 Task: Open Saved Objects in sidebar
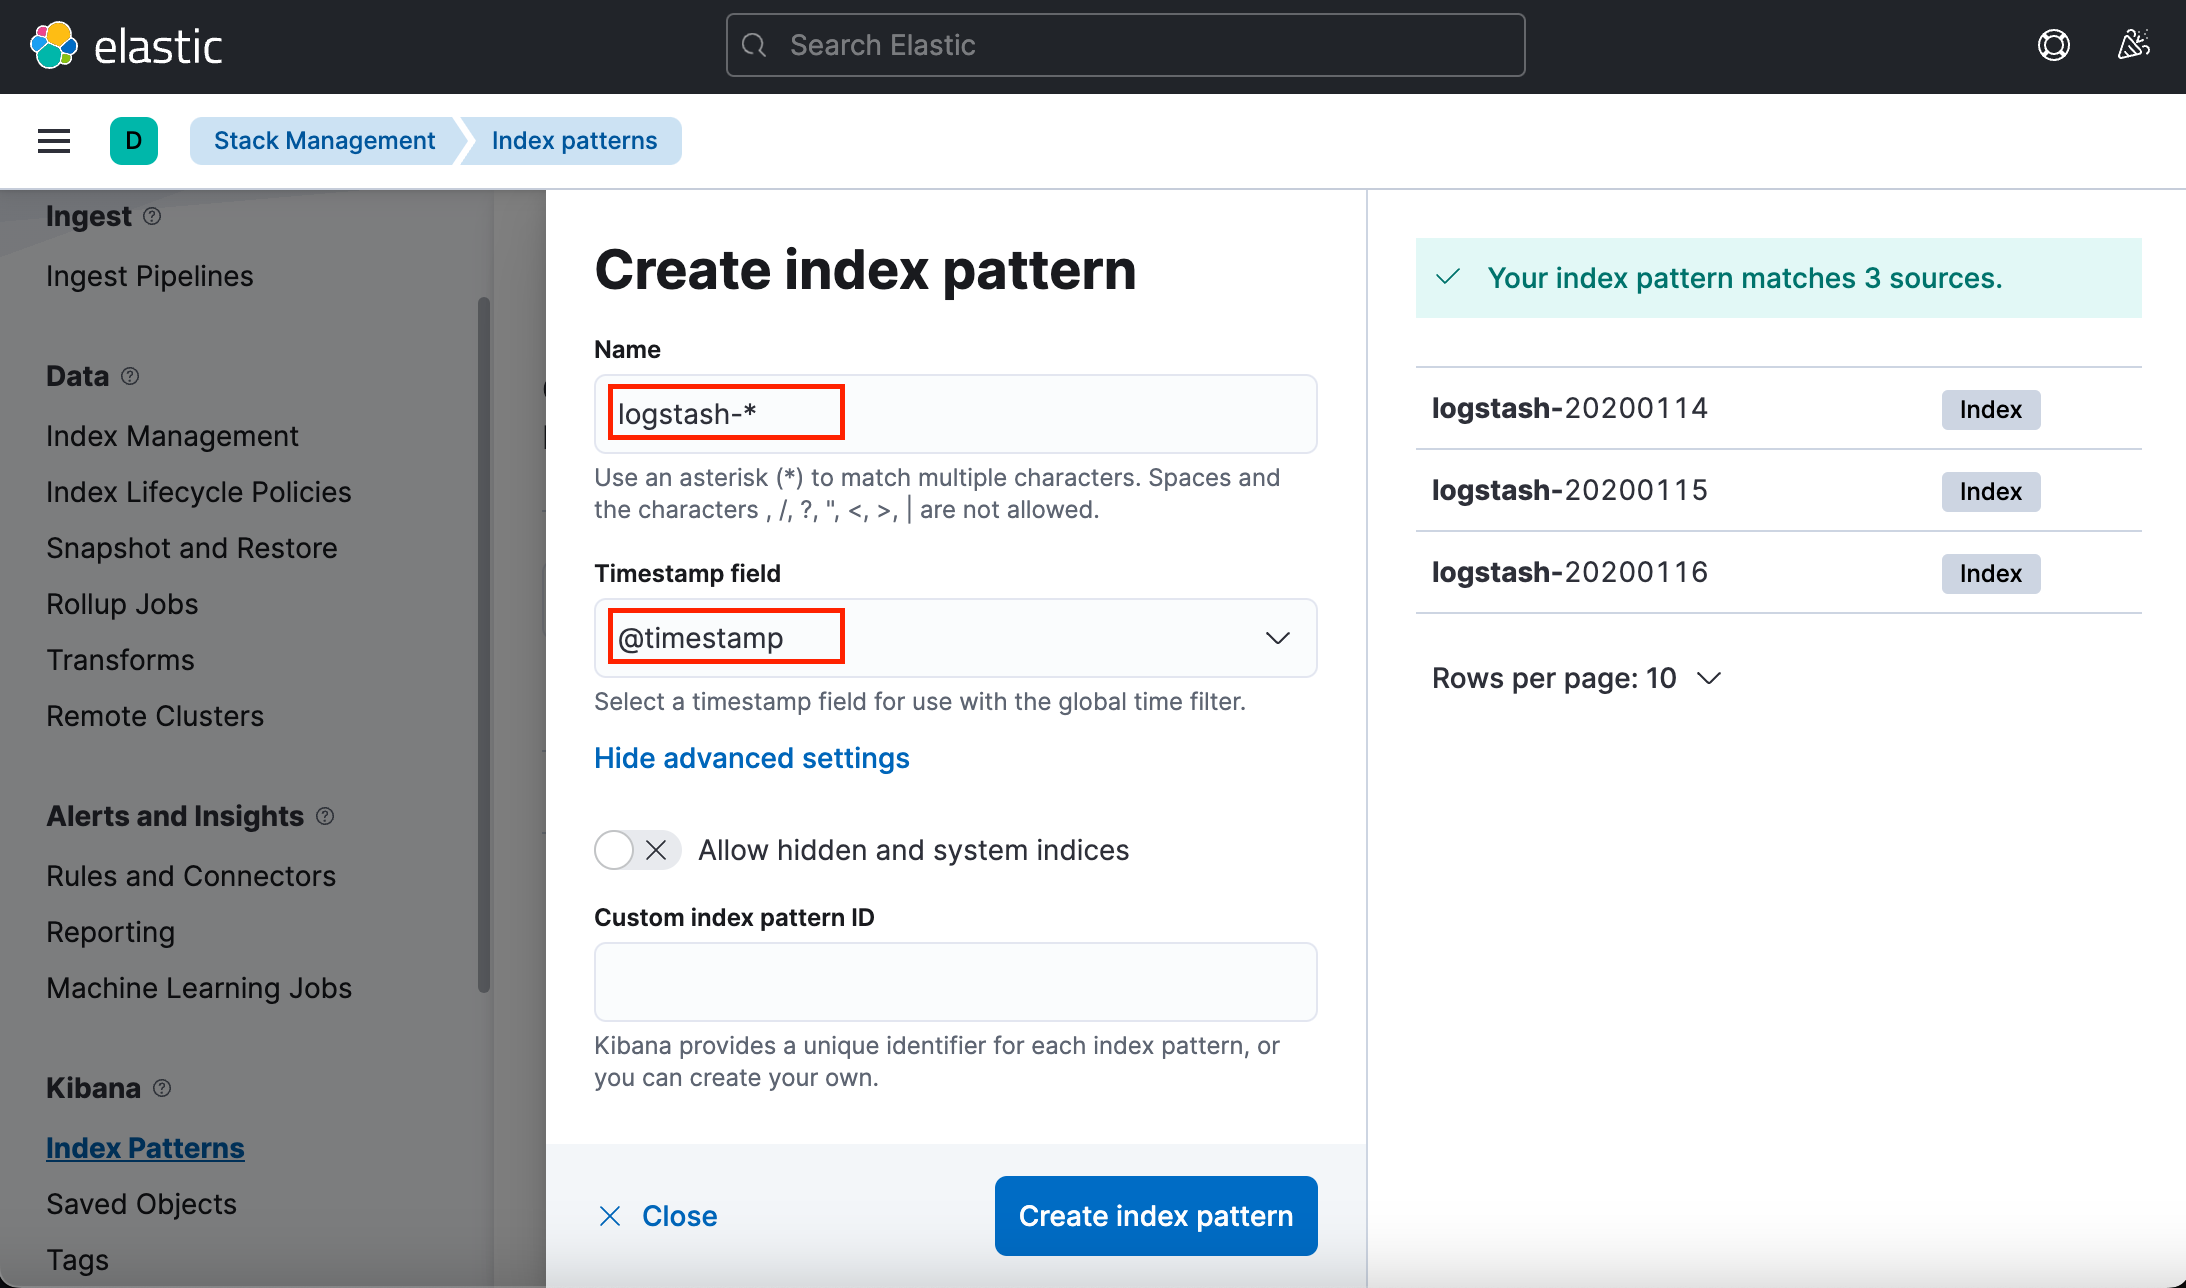(141, 1204)
